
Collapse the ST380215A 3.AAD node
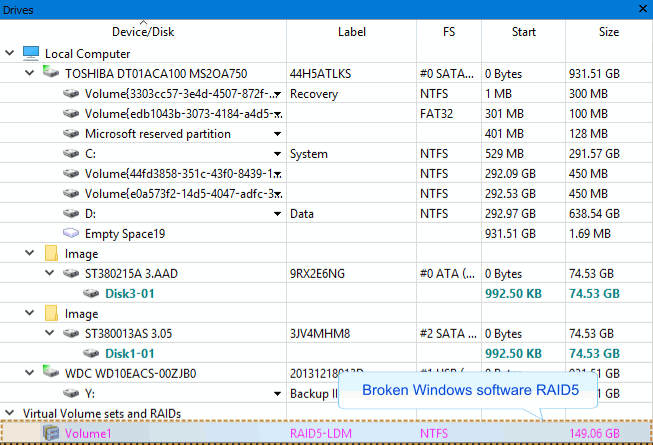click(x=50, y=273)
